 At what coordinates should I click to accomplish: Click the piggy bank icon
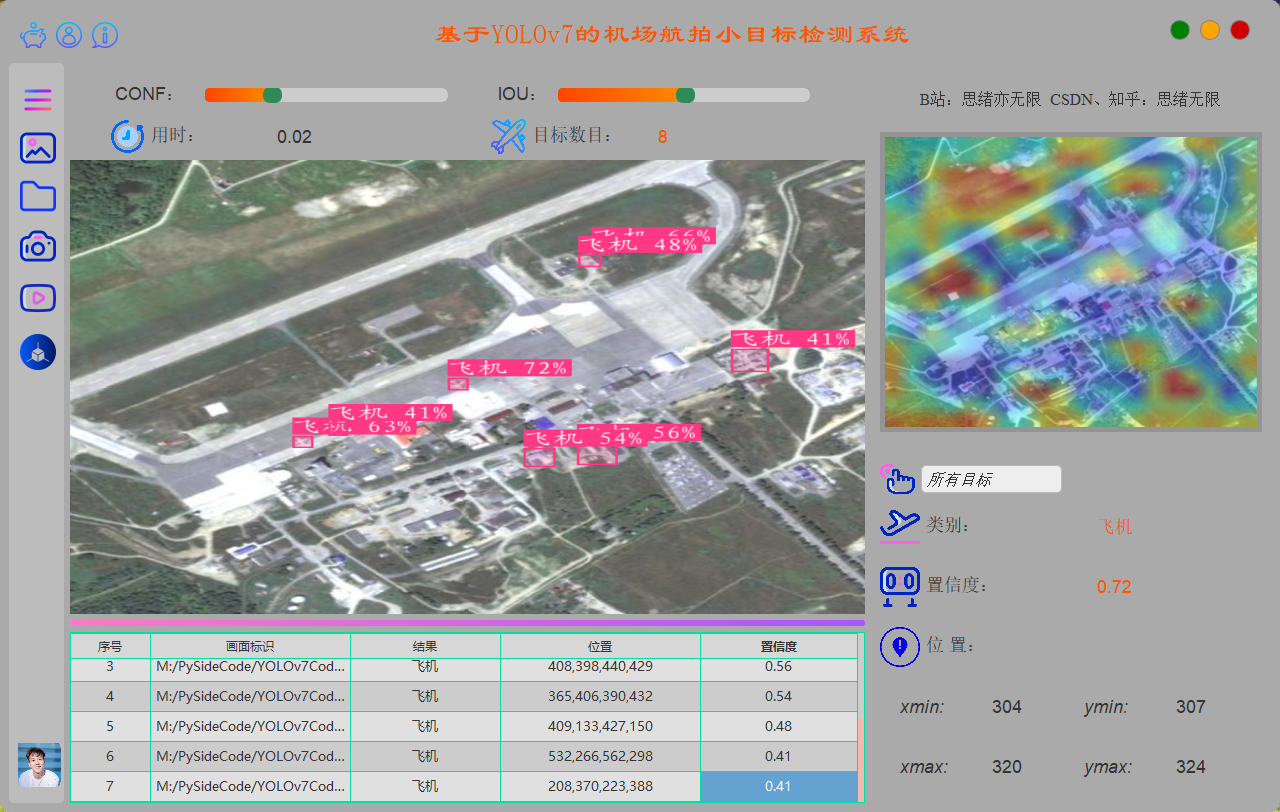click(33, 36)
